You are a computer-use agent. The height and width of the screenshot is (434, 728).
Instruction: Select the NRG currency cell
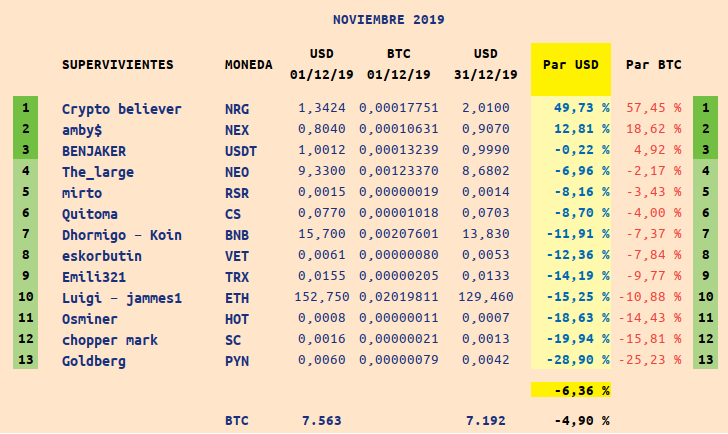[x=237, y=109]
